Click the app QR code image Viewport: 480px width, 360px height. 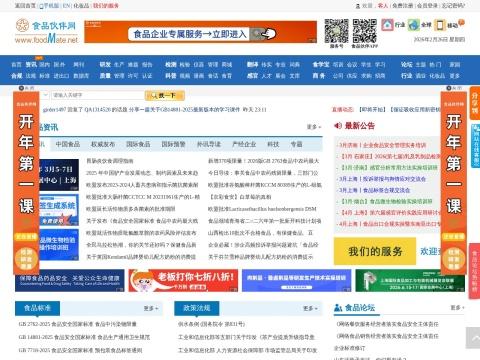(365, 31)
